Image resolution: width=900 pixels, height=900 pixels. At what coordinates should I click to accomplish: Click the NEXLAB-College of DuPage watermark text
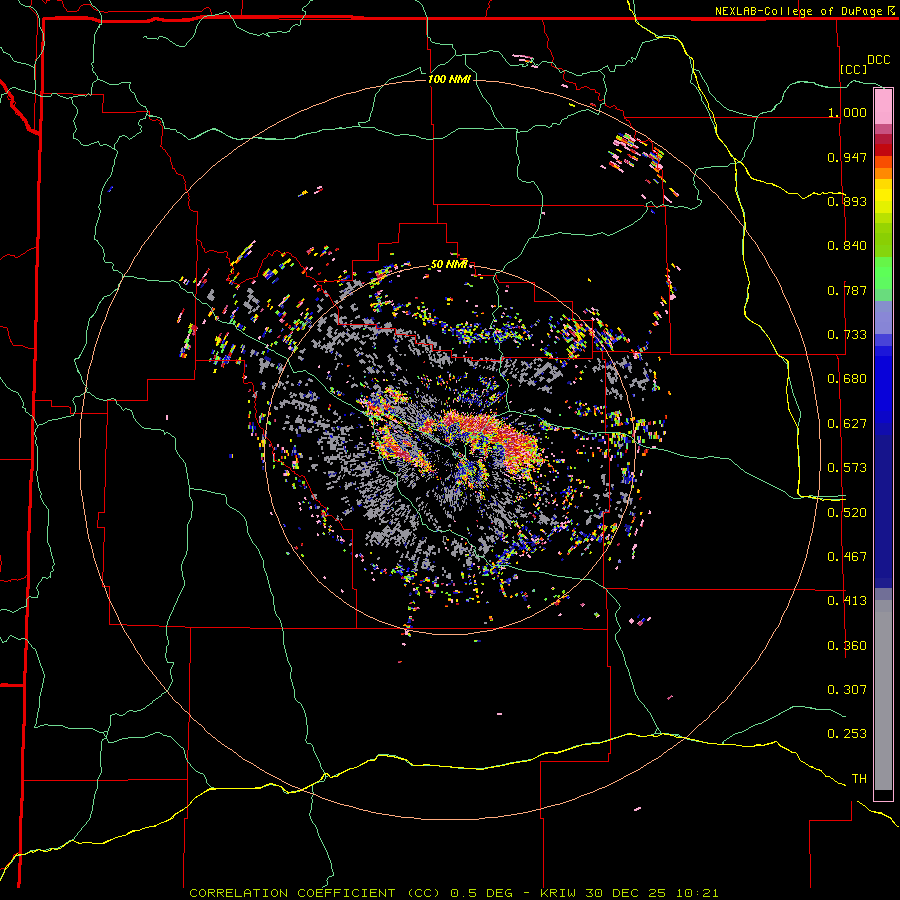pos(806,11)
